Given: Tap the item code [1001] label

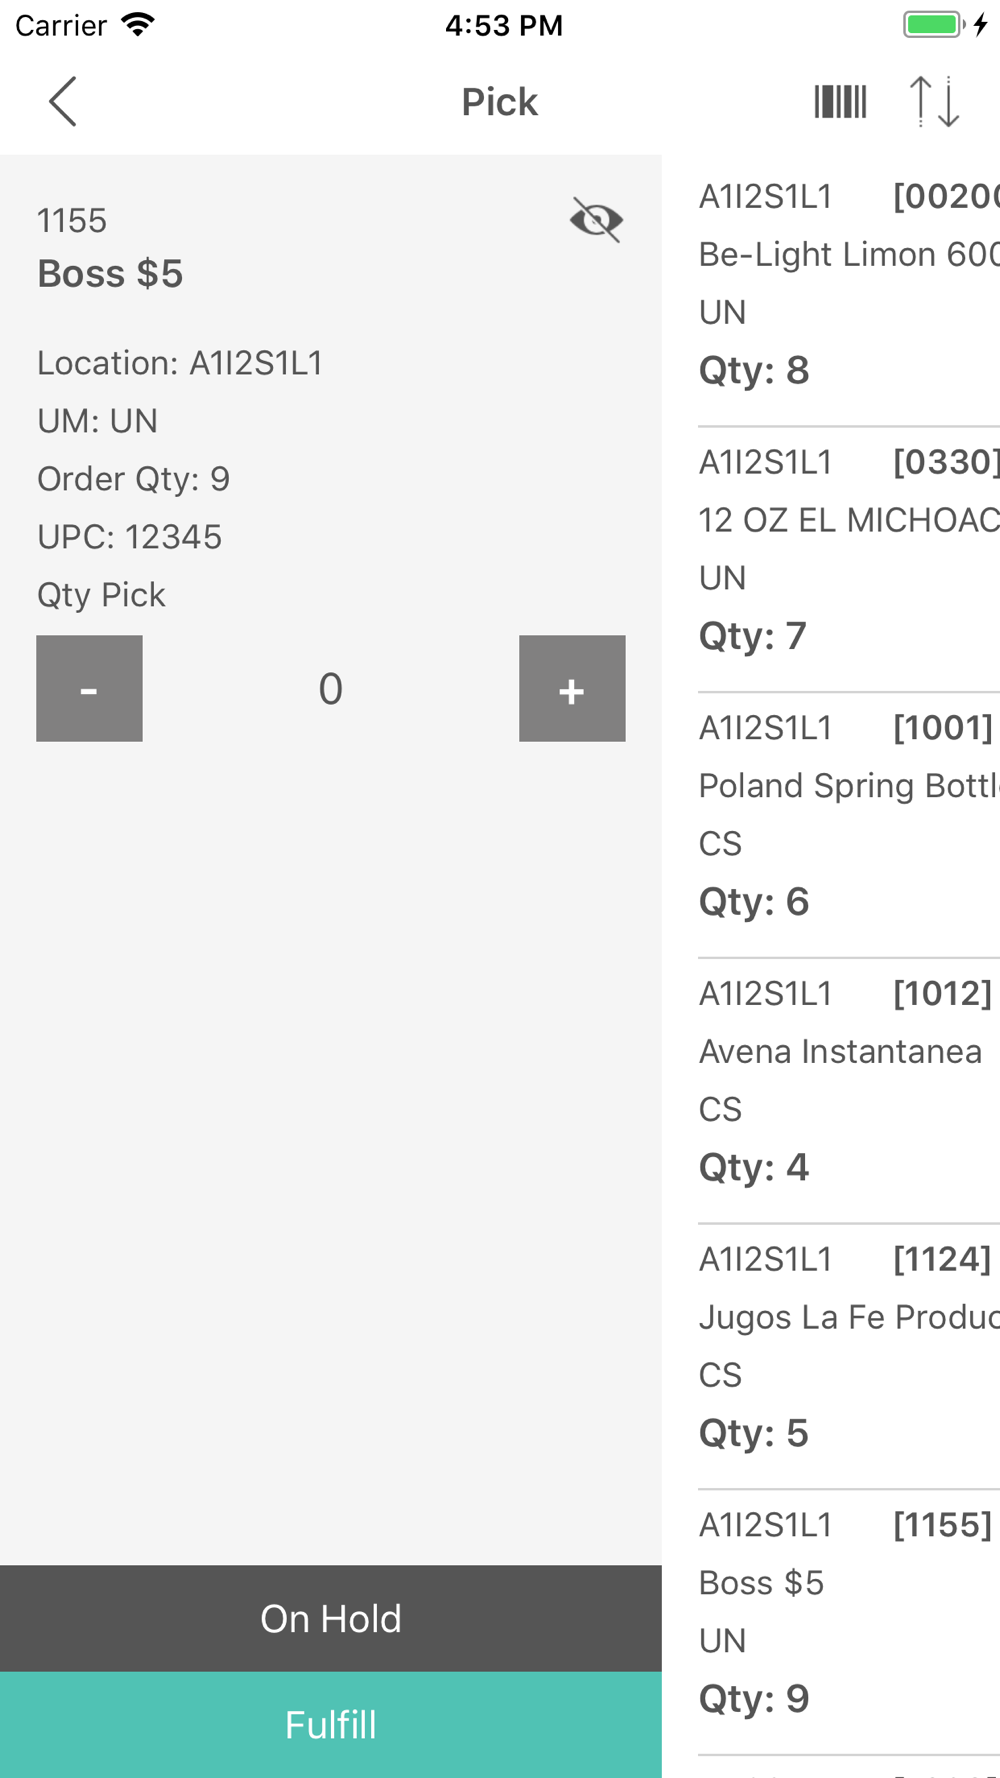Looking at the screenshot, I should (943, 728).
